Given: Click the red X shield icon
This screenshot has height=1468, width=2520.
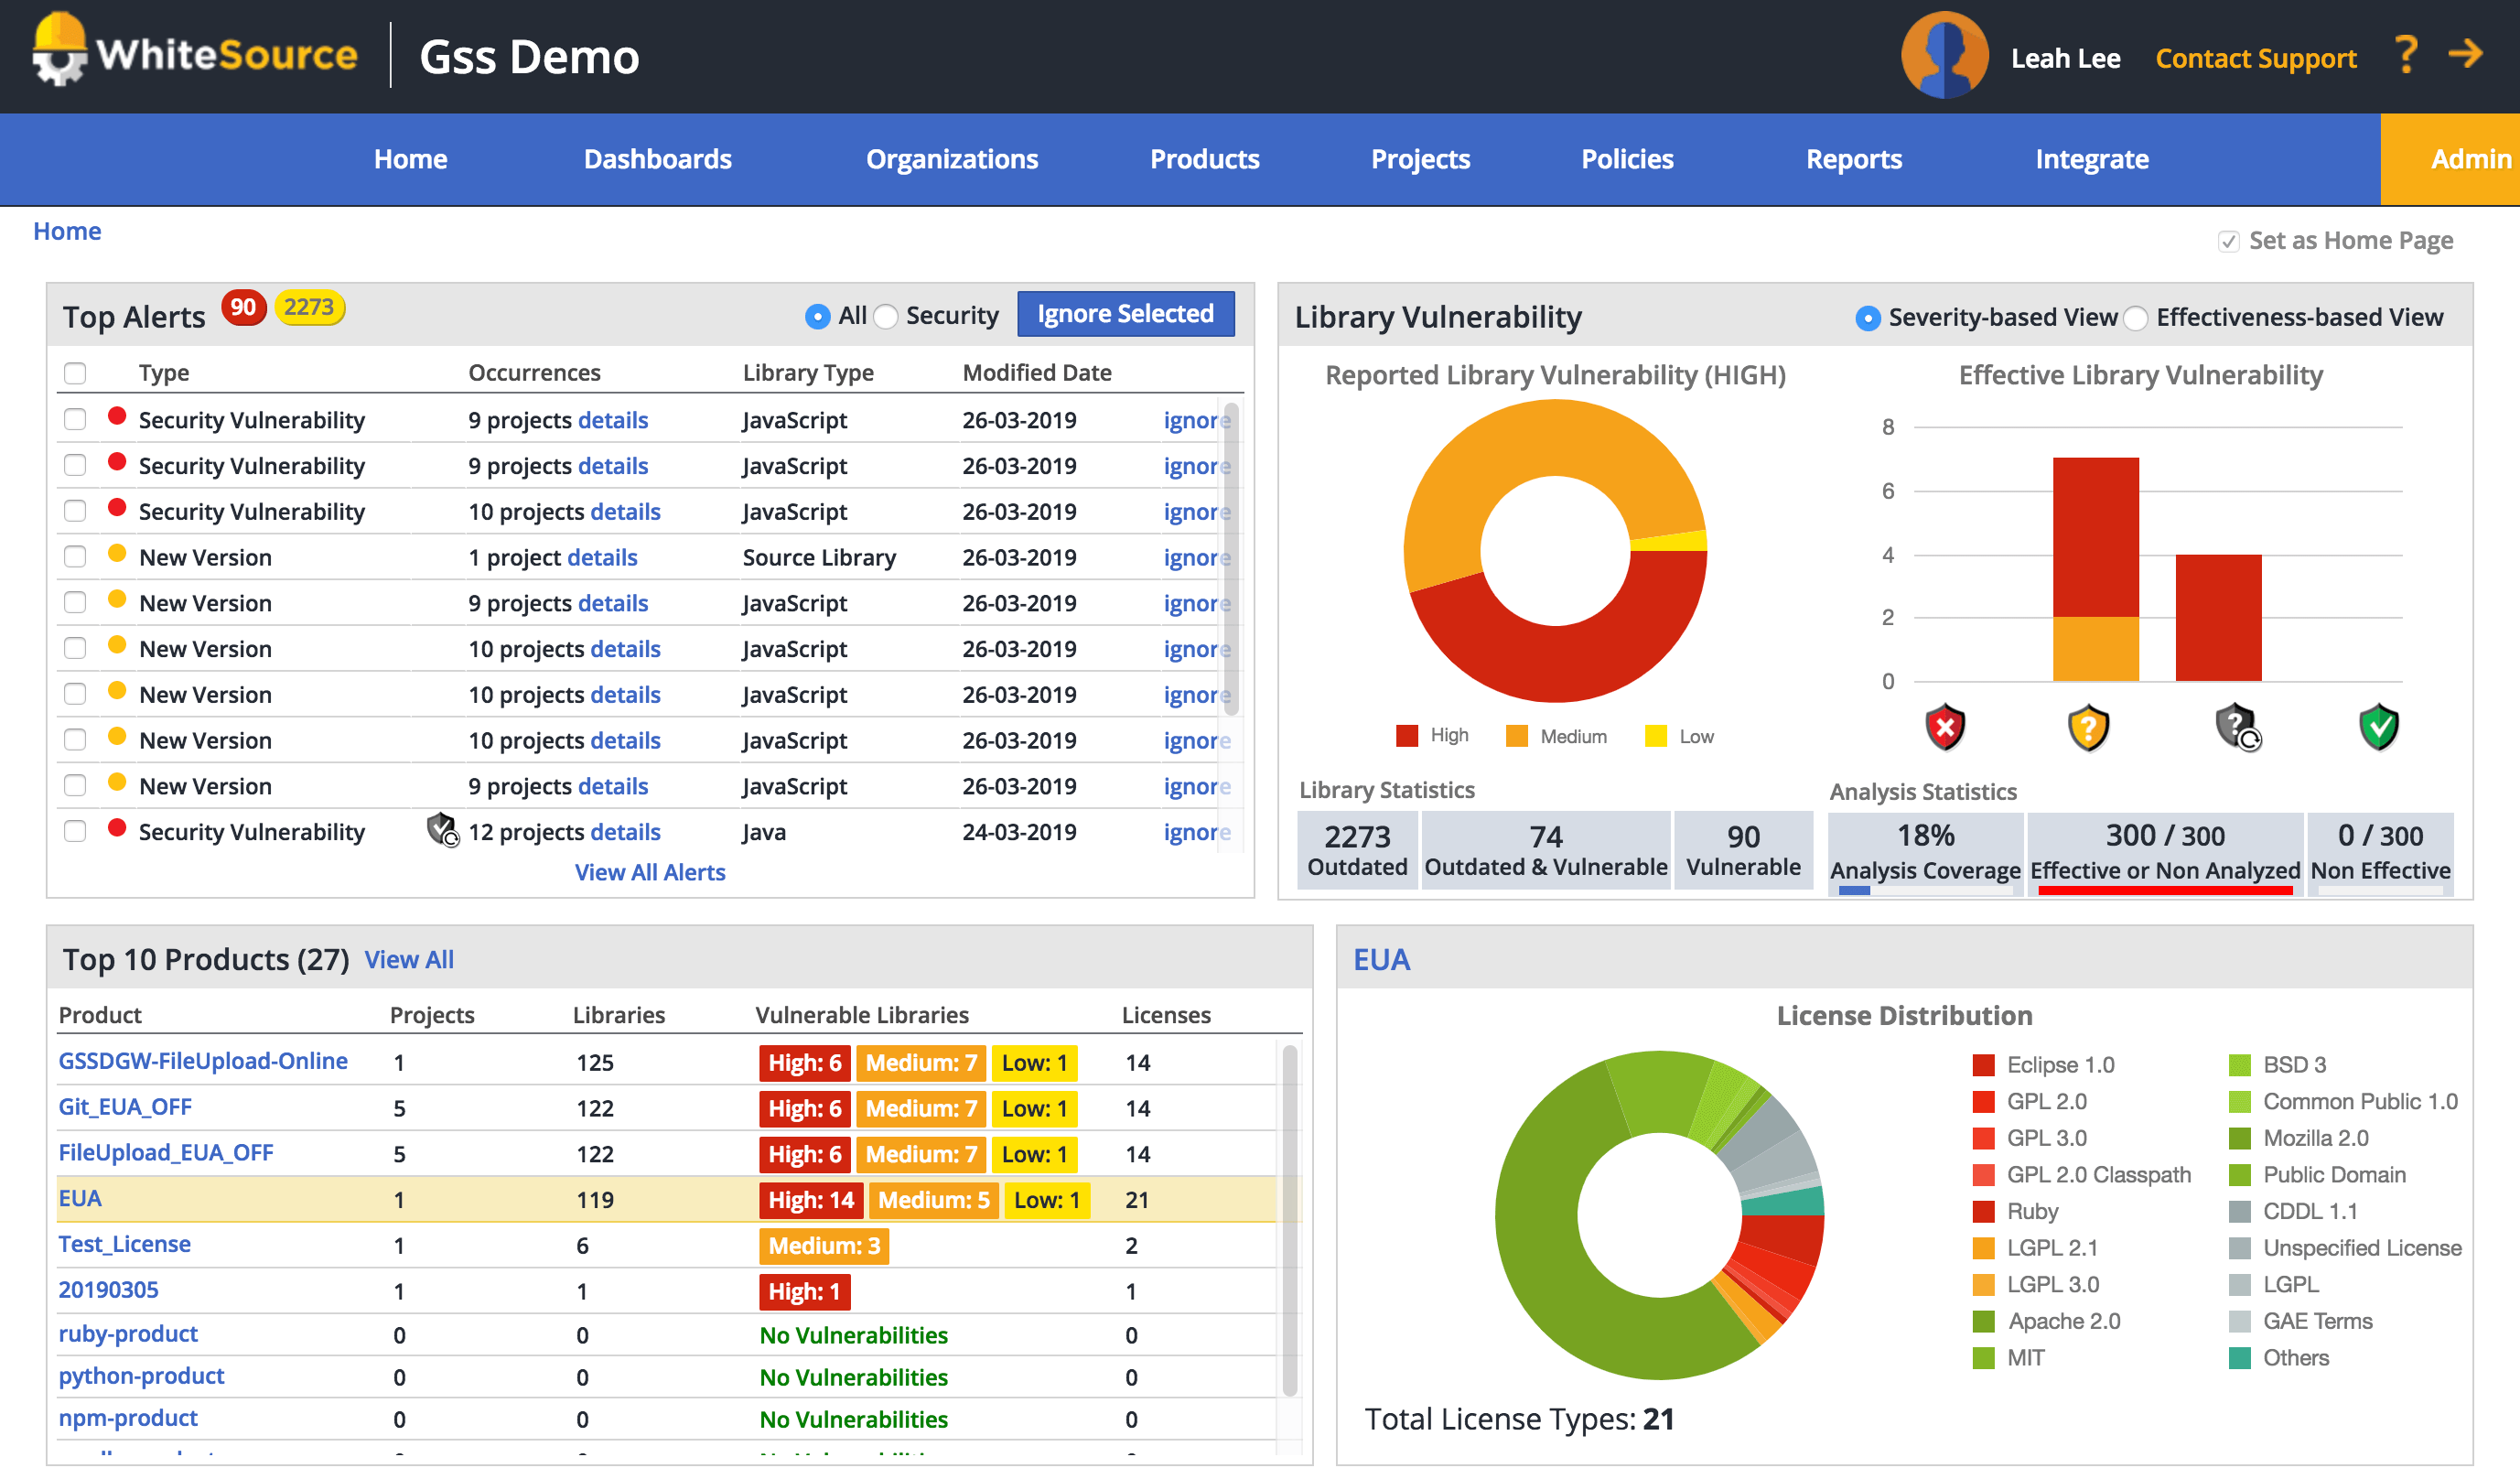Looking at the screenshot, I should pyautogui.click(x=1945, y=727).
